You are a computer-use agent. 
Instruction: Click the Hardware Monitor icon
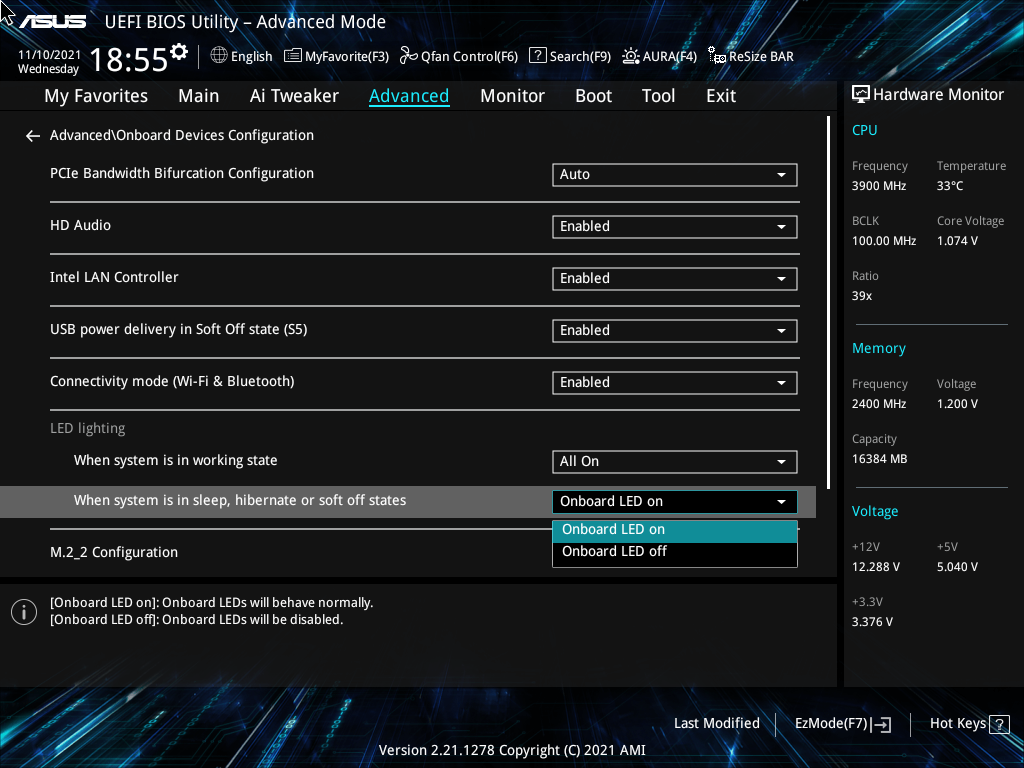(x=861, y=95)
